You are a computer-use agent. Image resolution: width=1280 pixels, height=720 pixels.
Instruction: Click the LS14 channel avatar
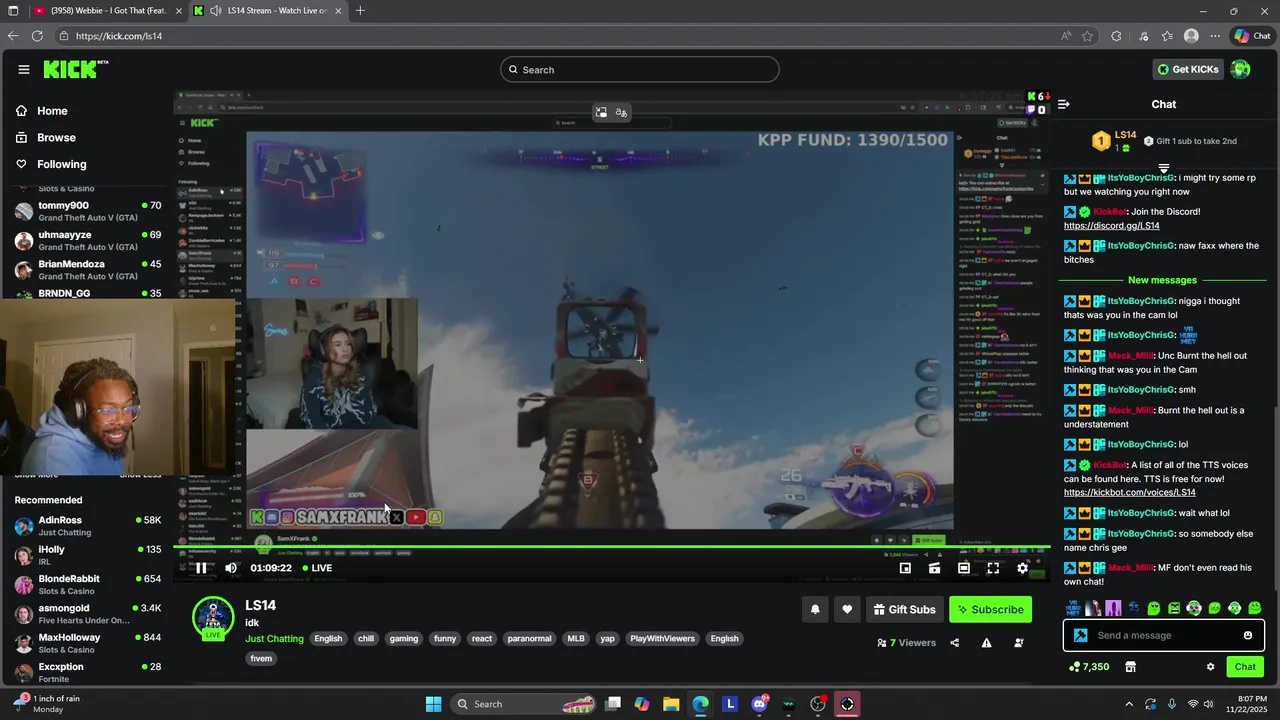213,618
